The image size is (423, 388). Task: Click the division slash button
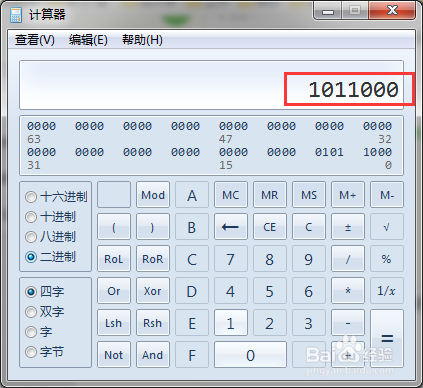(x=348, y=259)
